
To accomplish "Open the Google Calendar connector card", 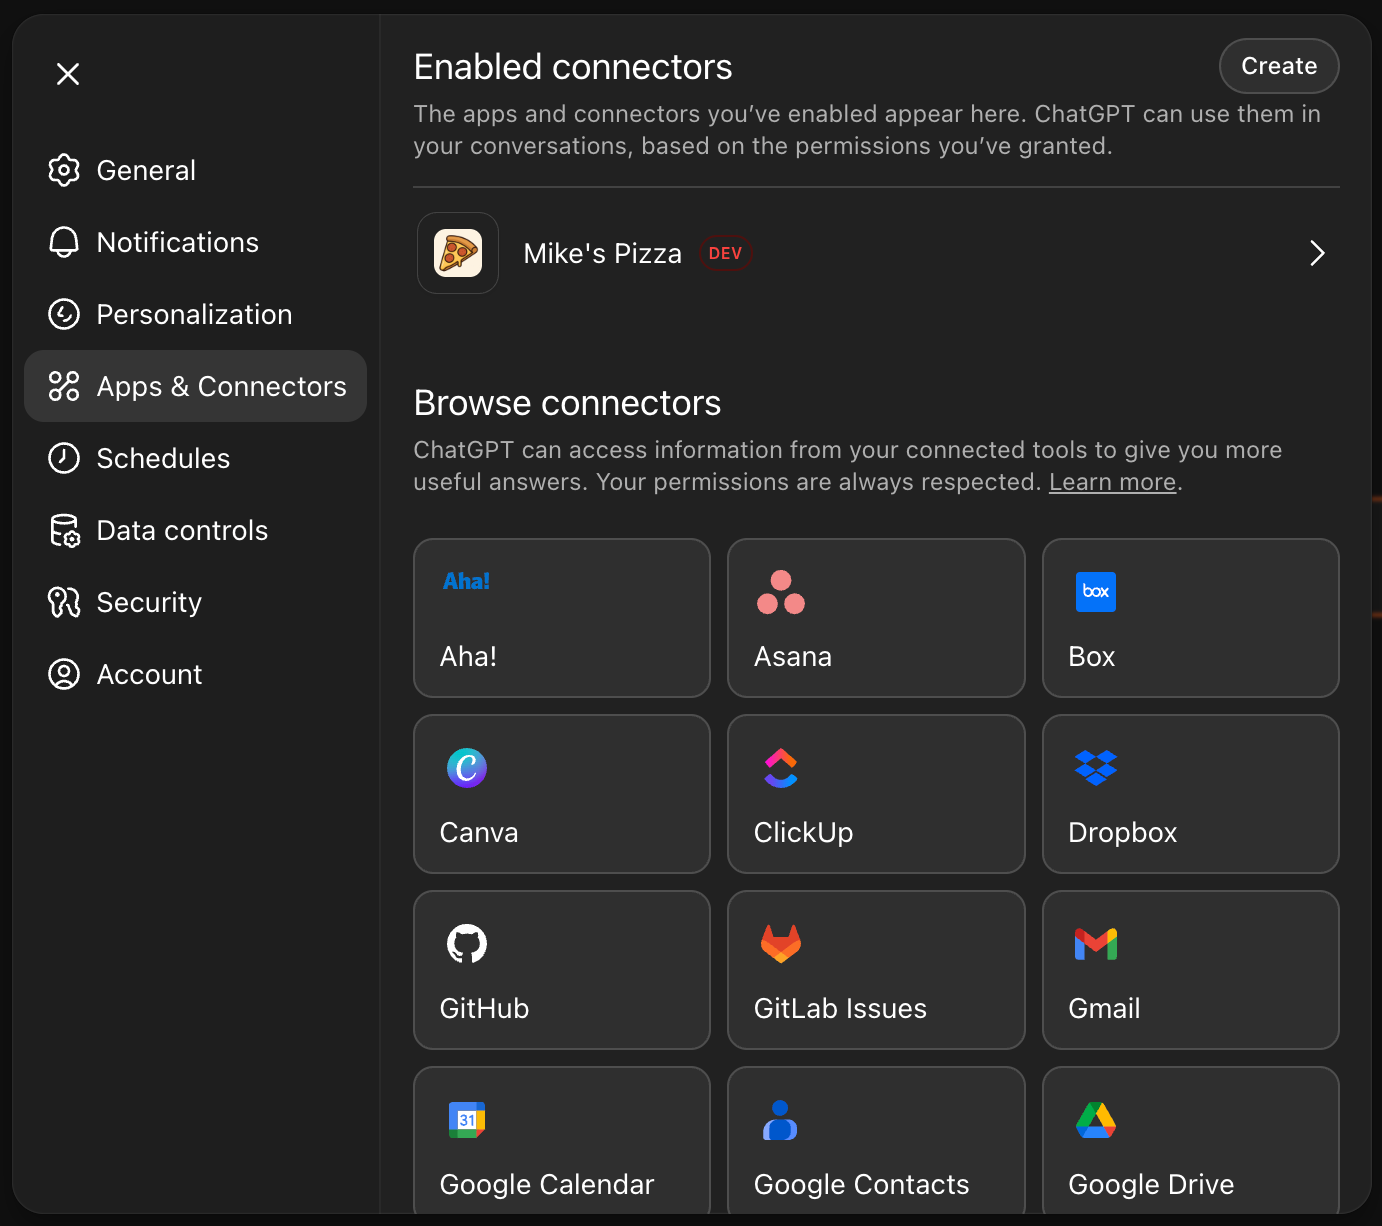I will coord(562,1142).
